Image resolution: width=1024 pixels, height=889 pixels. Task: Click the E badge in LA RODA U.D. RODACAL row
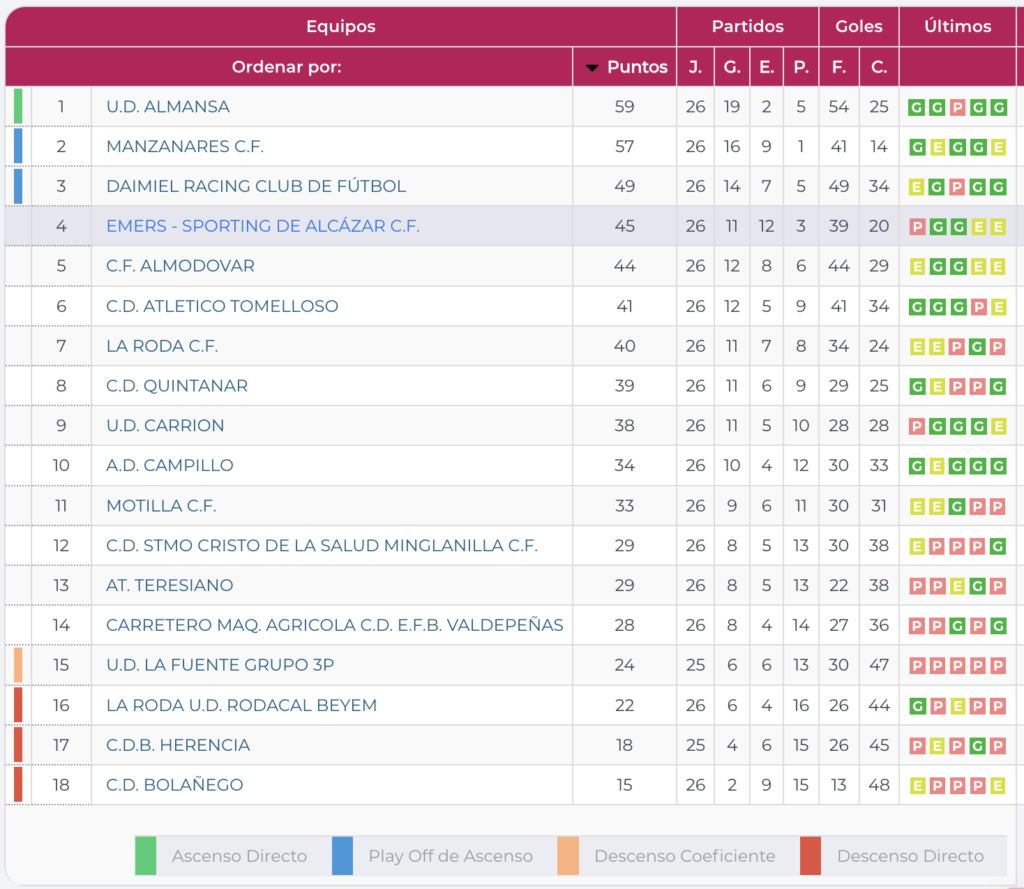[957, 706]
